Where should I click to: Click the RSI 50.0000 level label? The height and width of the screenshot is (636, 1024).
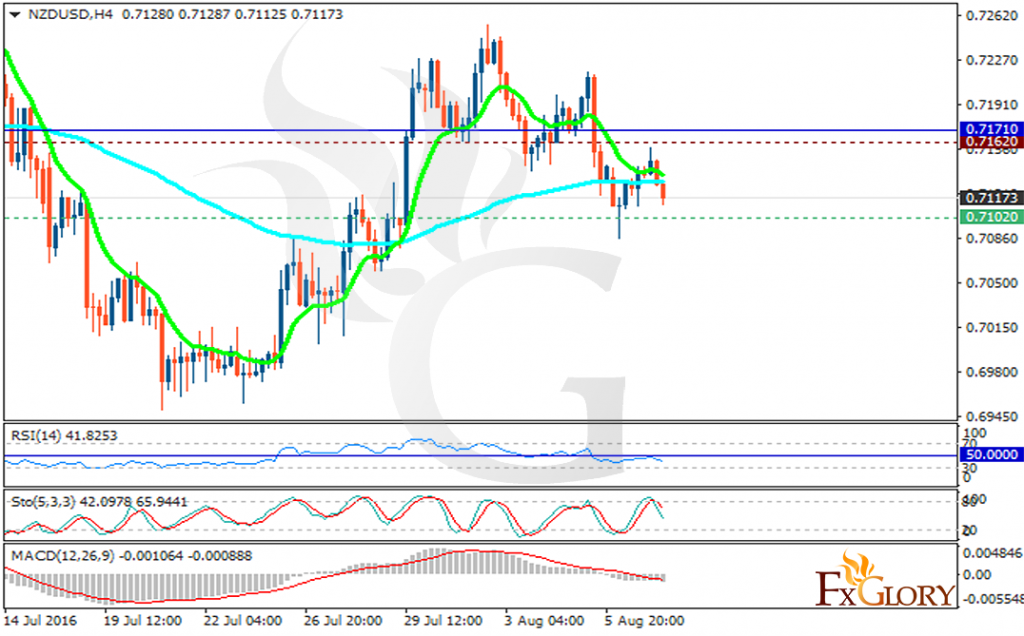click(x=991, y=454)
